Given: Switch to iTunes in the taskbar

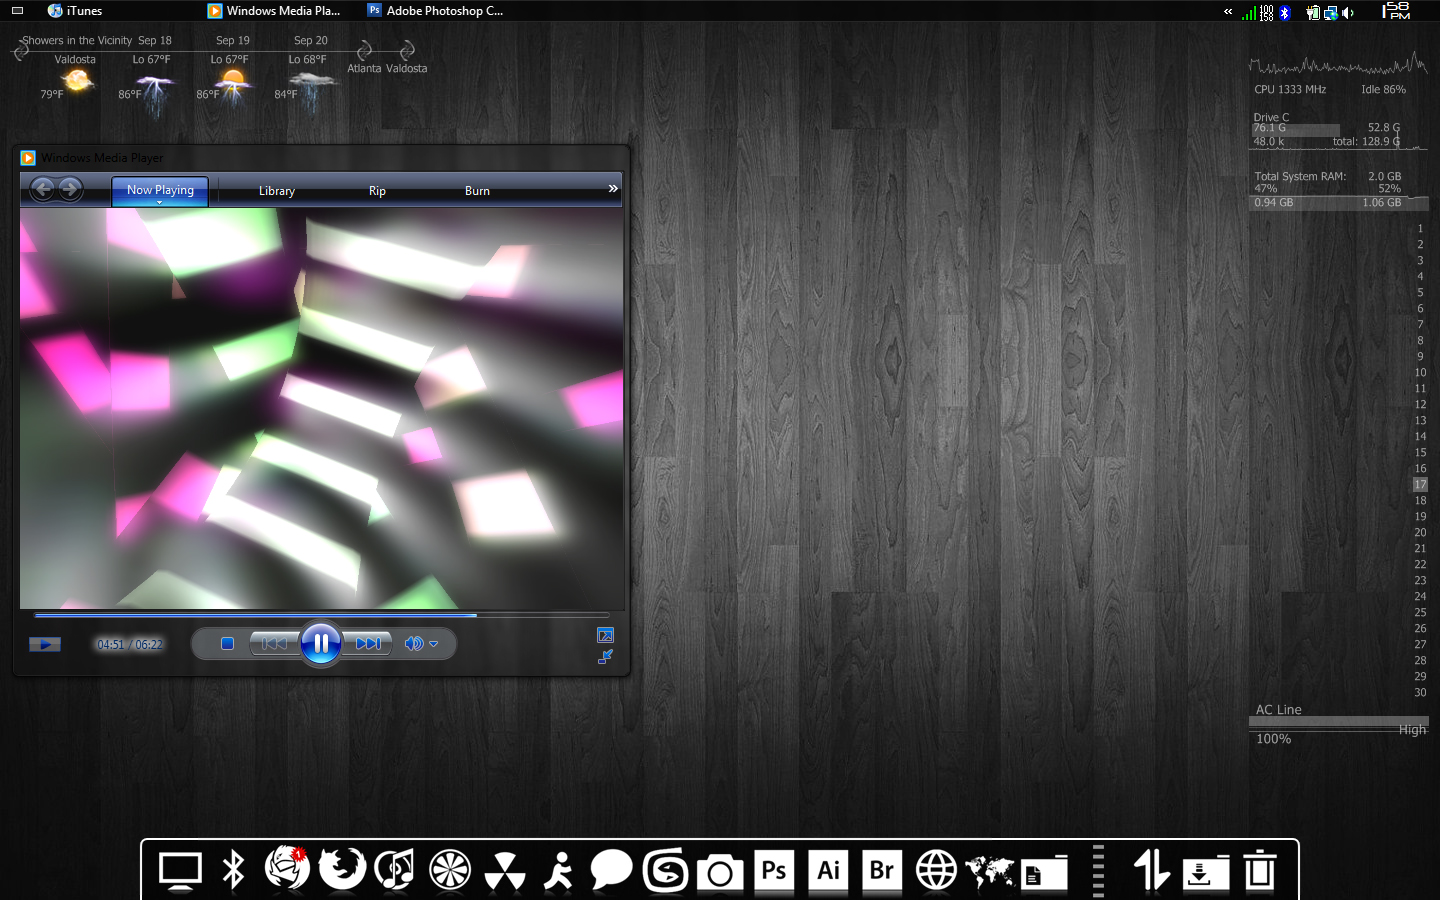Looking at the screenshot, I should [x=75, y=11].
